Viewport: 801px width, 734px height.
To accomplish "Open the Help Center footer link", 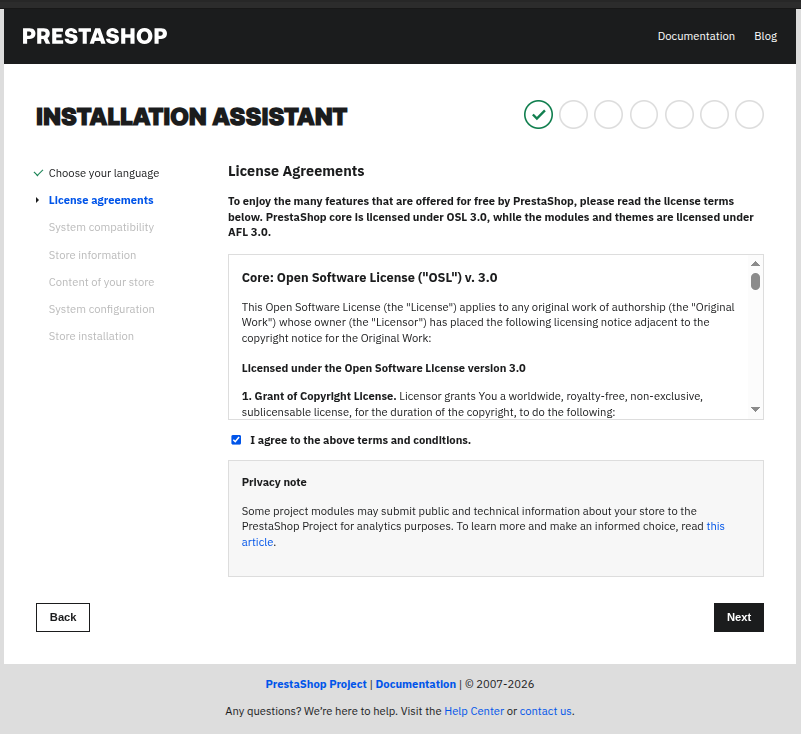I will click(474, 711).
